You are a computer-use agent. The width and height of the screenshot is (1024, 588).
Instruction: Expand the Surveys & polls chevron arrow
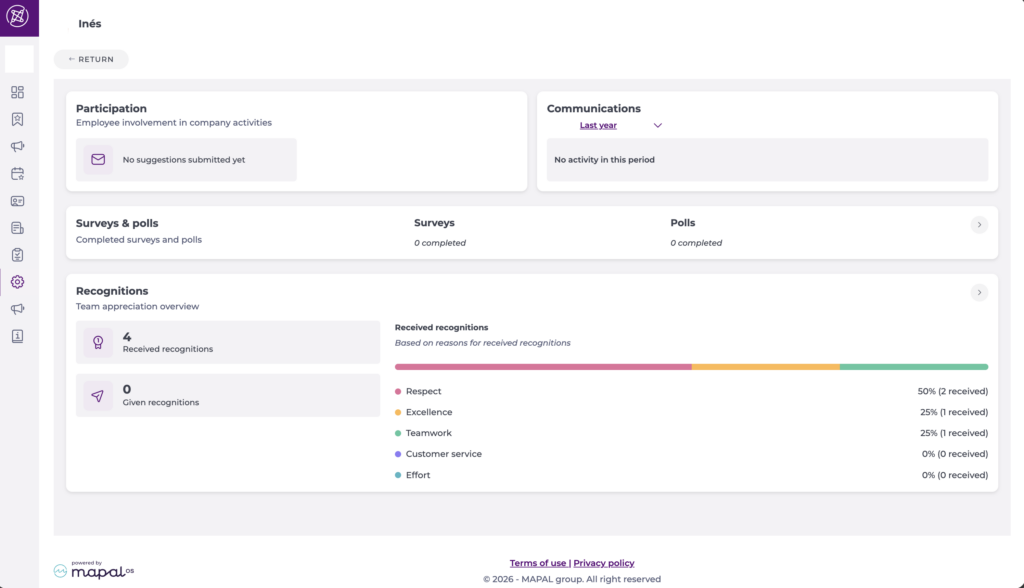pos(979,225)
